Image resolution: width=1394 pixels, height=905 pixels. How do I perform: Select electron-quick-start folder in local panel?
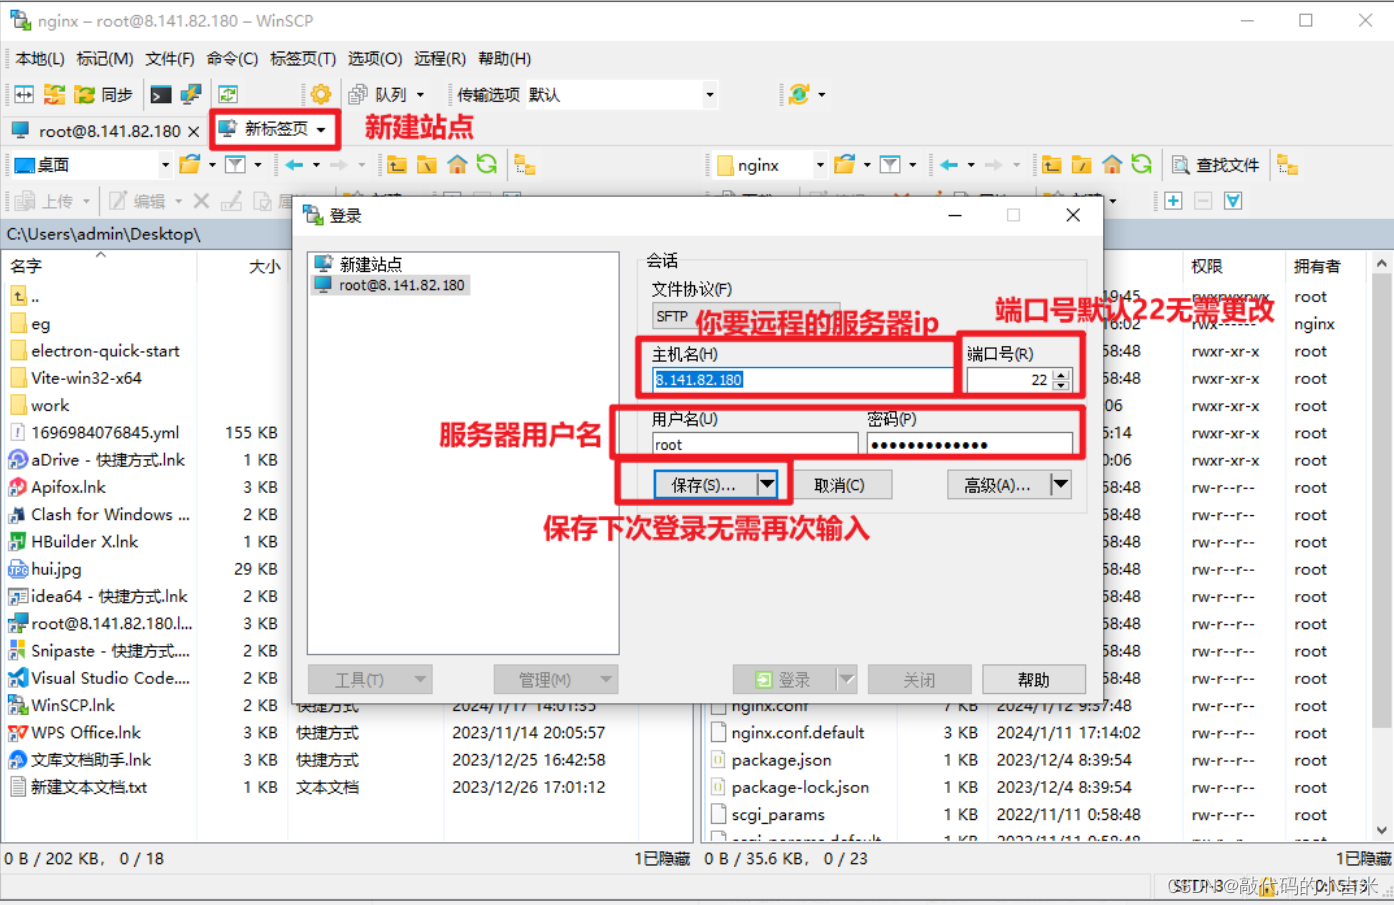tap(104, 351)
